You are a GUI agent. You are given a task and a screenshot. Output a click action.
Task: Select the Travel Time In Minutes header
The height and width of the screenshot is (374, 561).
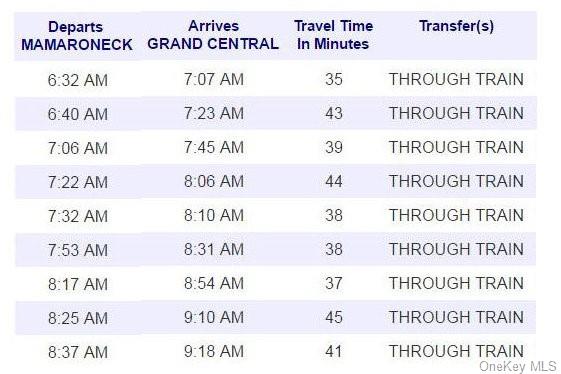[333, 35]
